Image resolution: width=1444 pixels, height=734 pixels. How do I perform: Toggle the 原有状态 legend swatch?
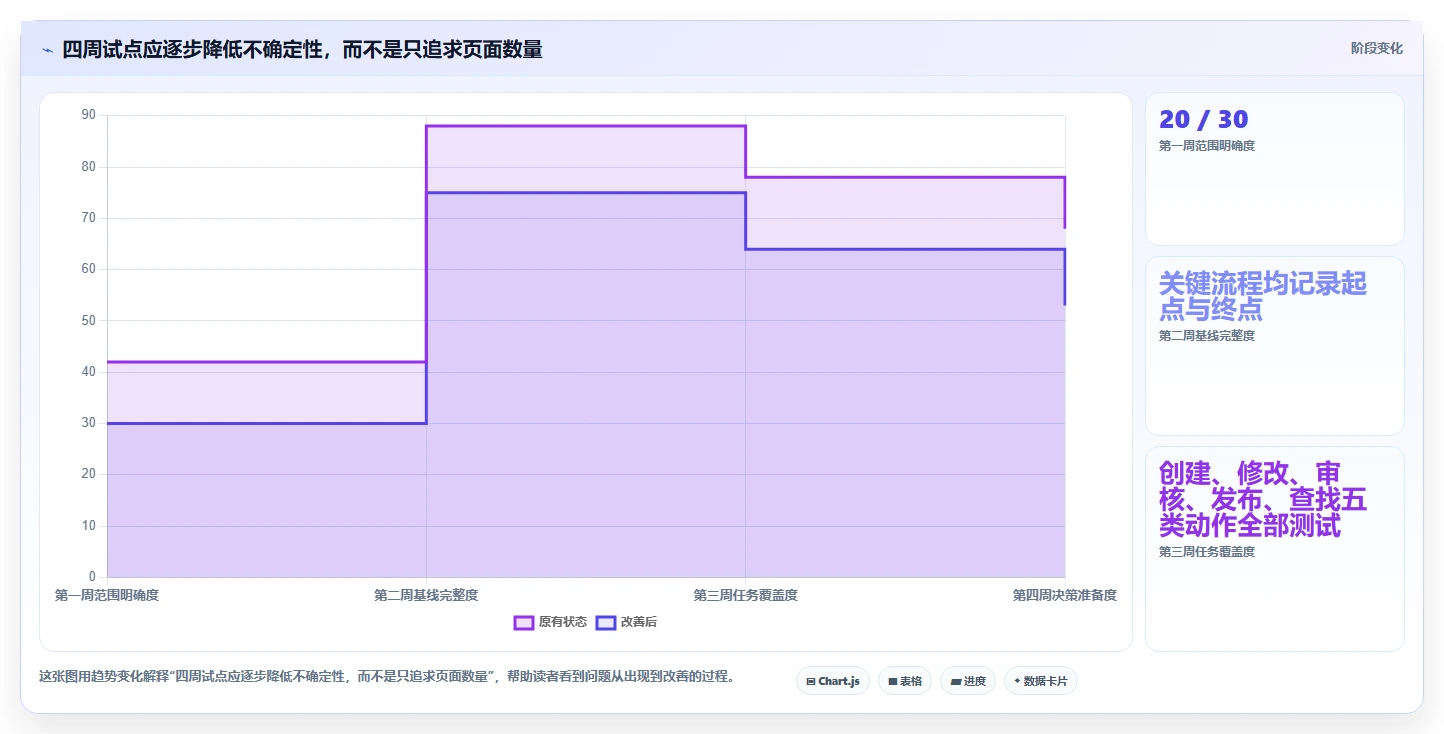[524, 622]
